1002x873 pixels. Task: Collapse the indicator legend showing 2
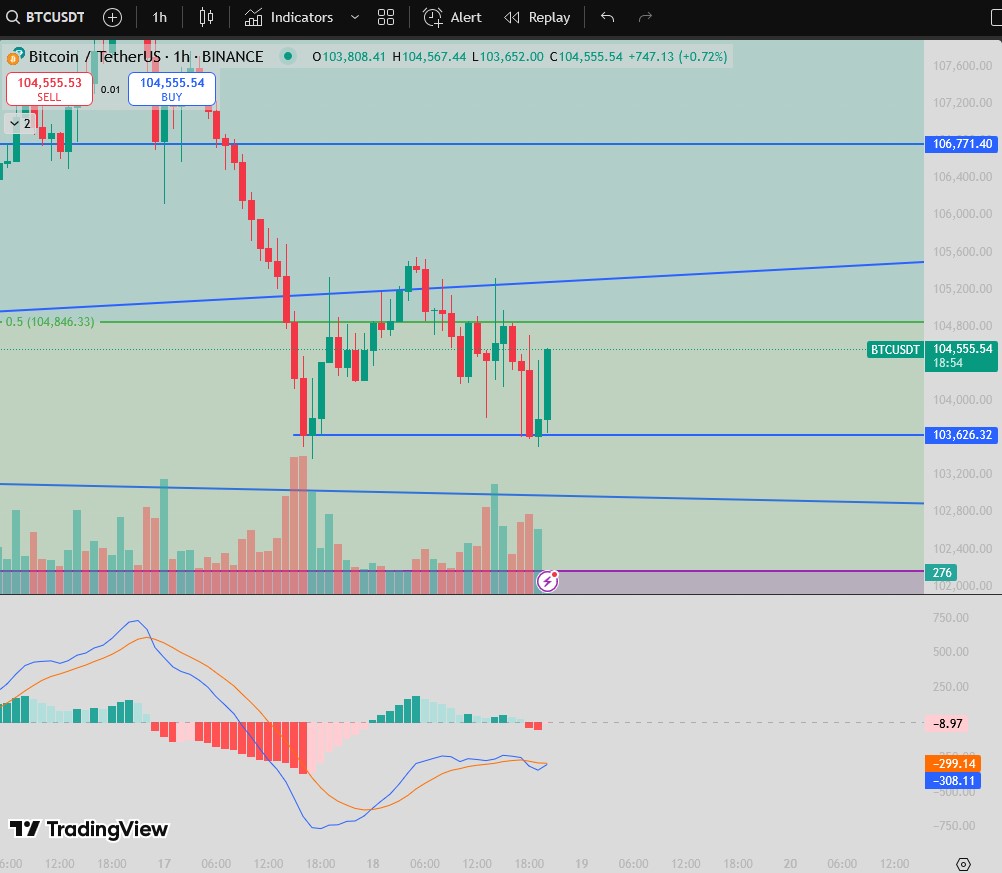coord(20,123)
